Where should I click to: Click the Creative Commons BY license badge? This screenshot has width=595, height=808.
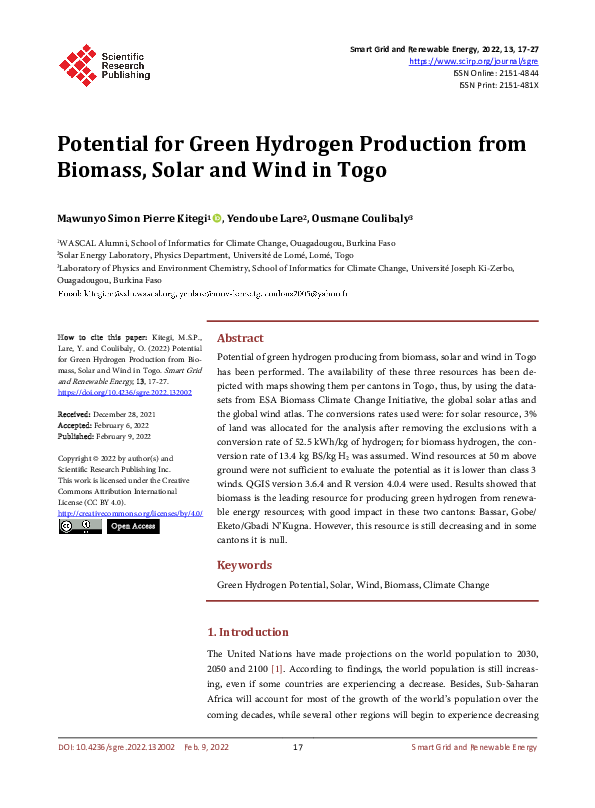click(x=80, y=526)
